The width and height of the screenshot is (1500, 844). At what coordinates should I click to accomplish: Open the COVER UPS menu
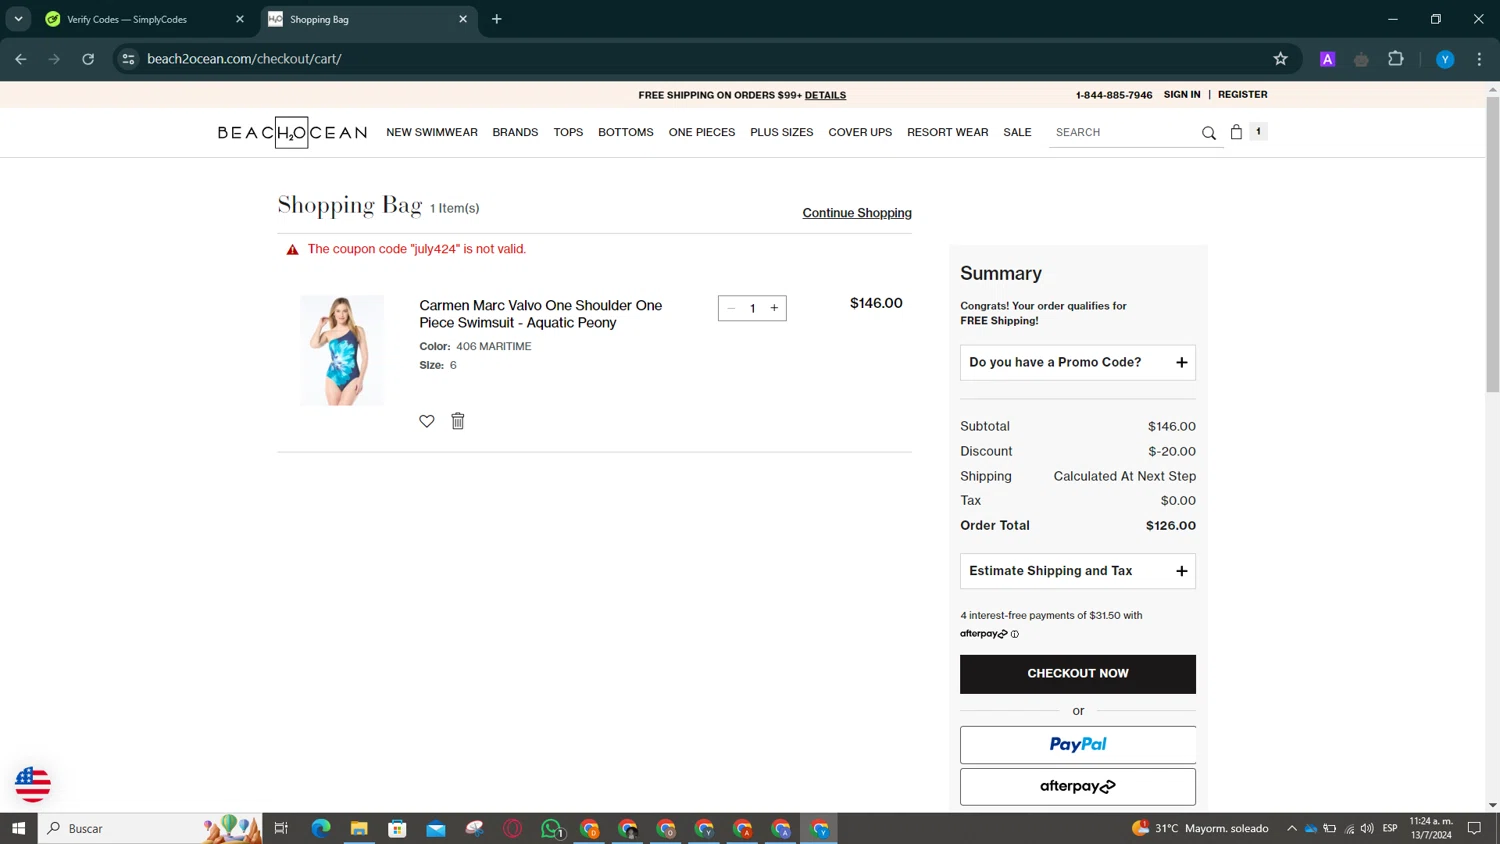(x=860, y=132)
